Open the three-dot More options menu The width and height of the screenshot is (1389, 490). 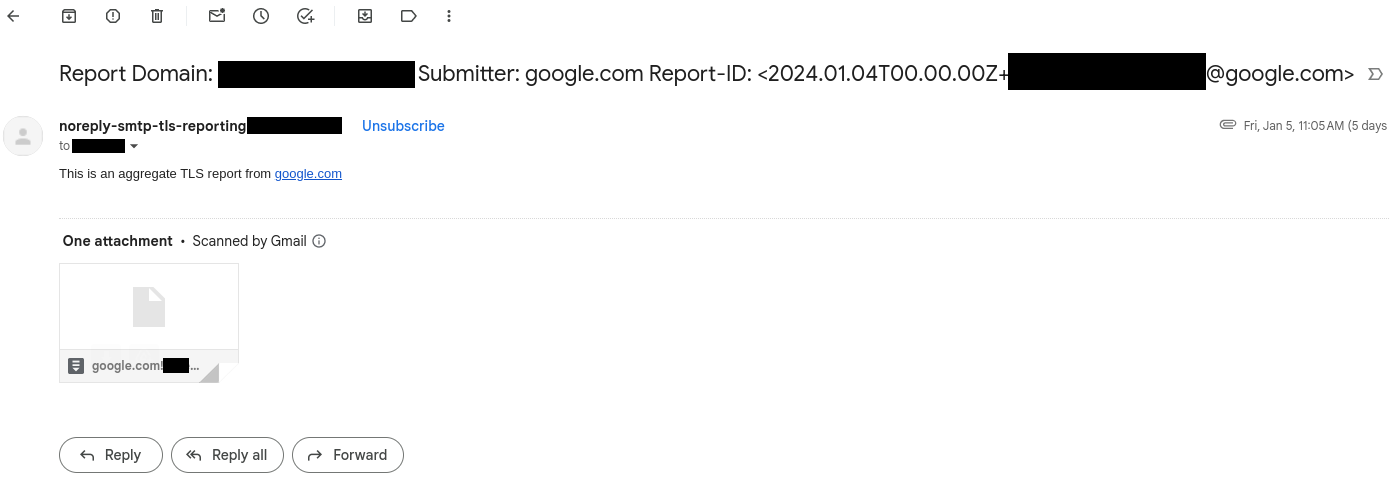pyautogui.click(x=449, y=16)
